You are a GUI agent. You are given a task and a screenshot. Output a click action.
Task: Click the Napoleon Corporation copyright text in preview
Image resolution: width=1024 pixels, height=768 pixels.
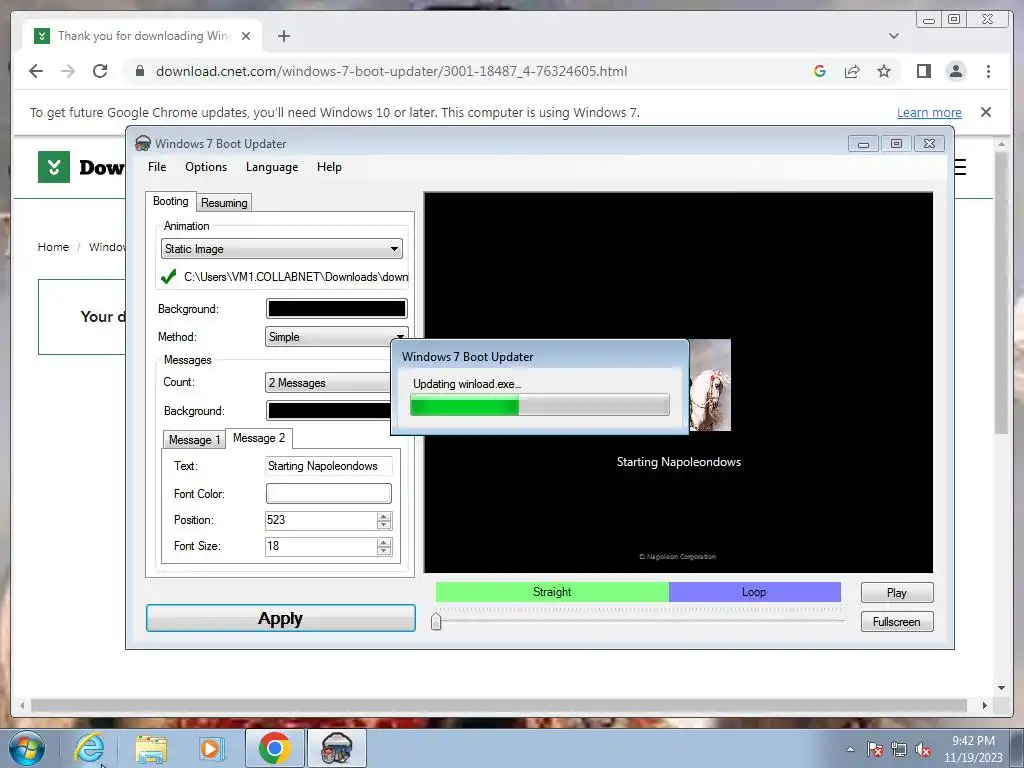coord(677,556)
